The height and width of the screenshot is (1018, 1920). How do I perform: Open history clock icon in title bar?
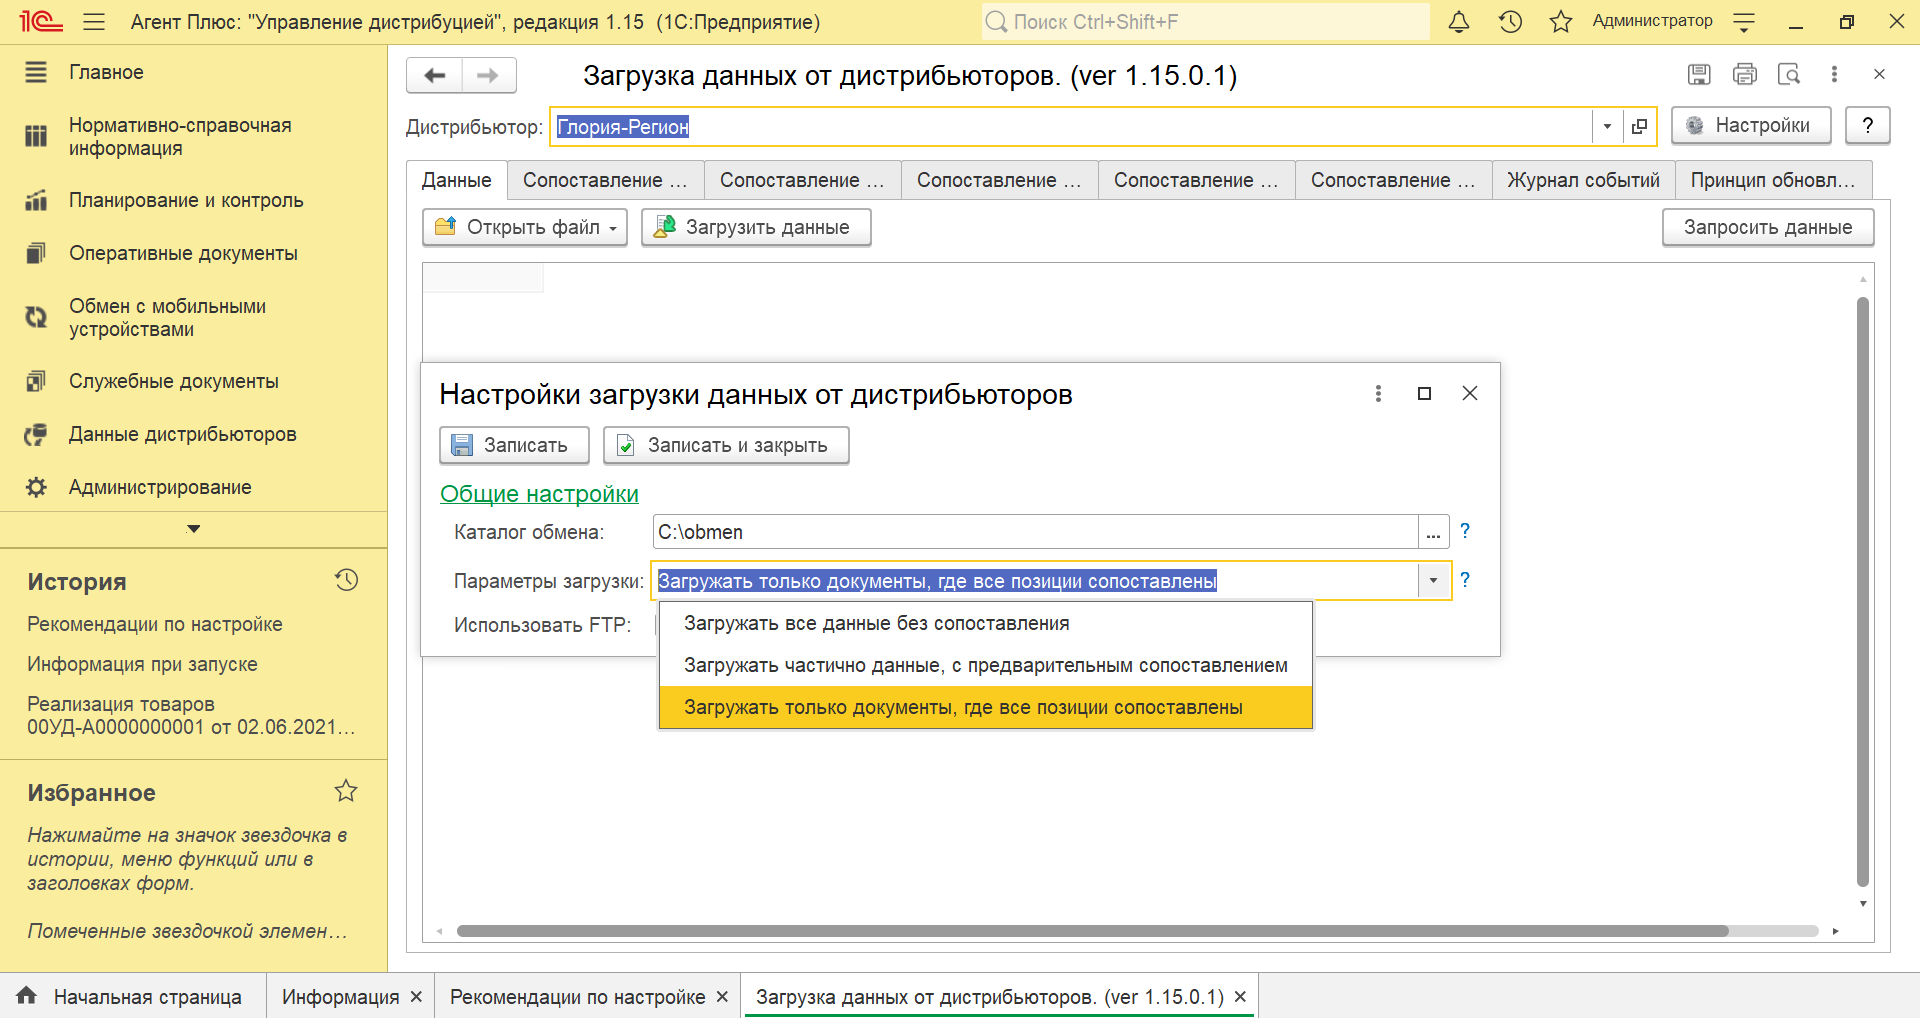pyautogui.click(x=1510, y=21)
